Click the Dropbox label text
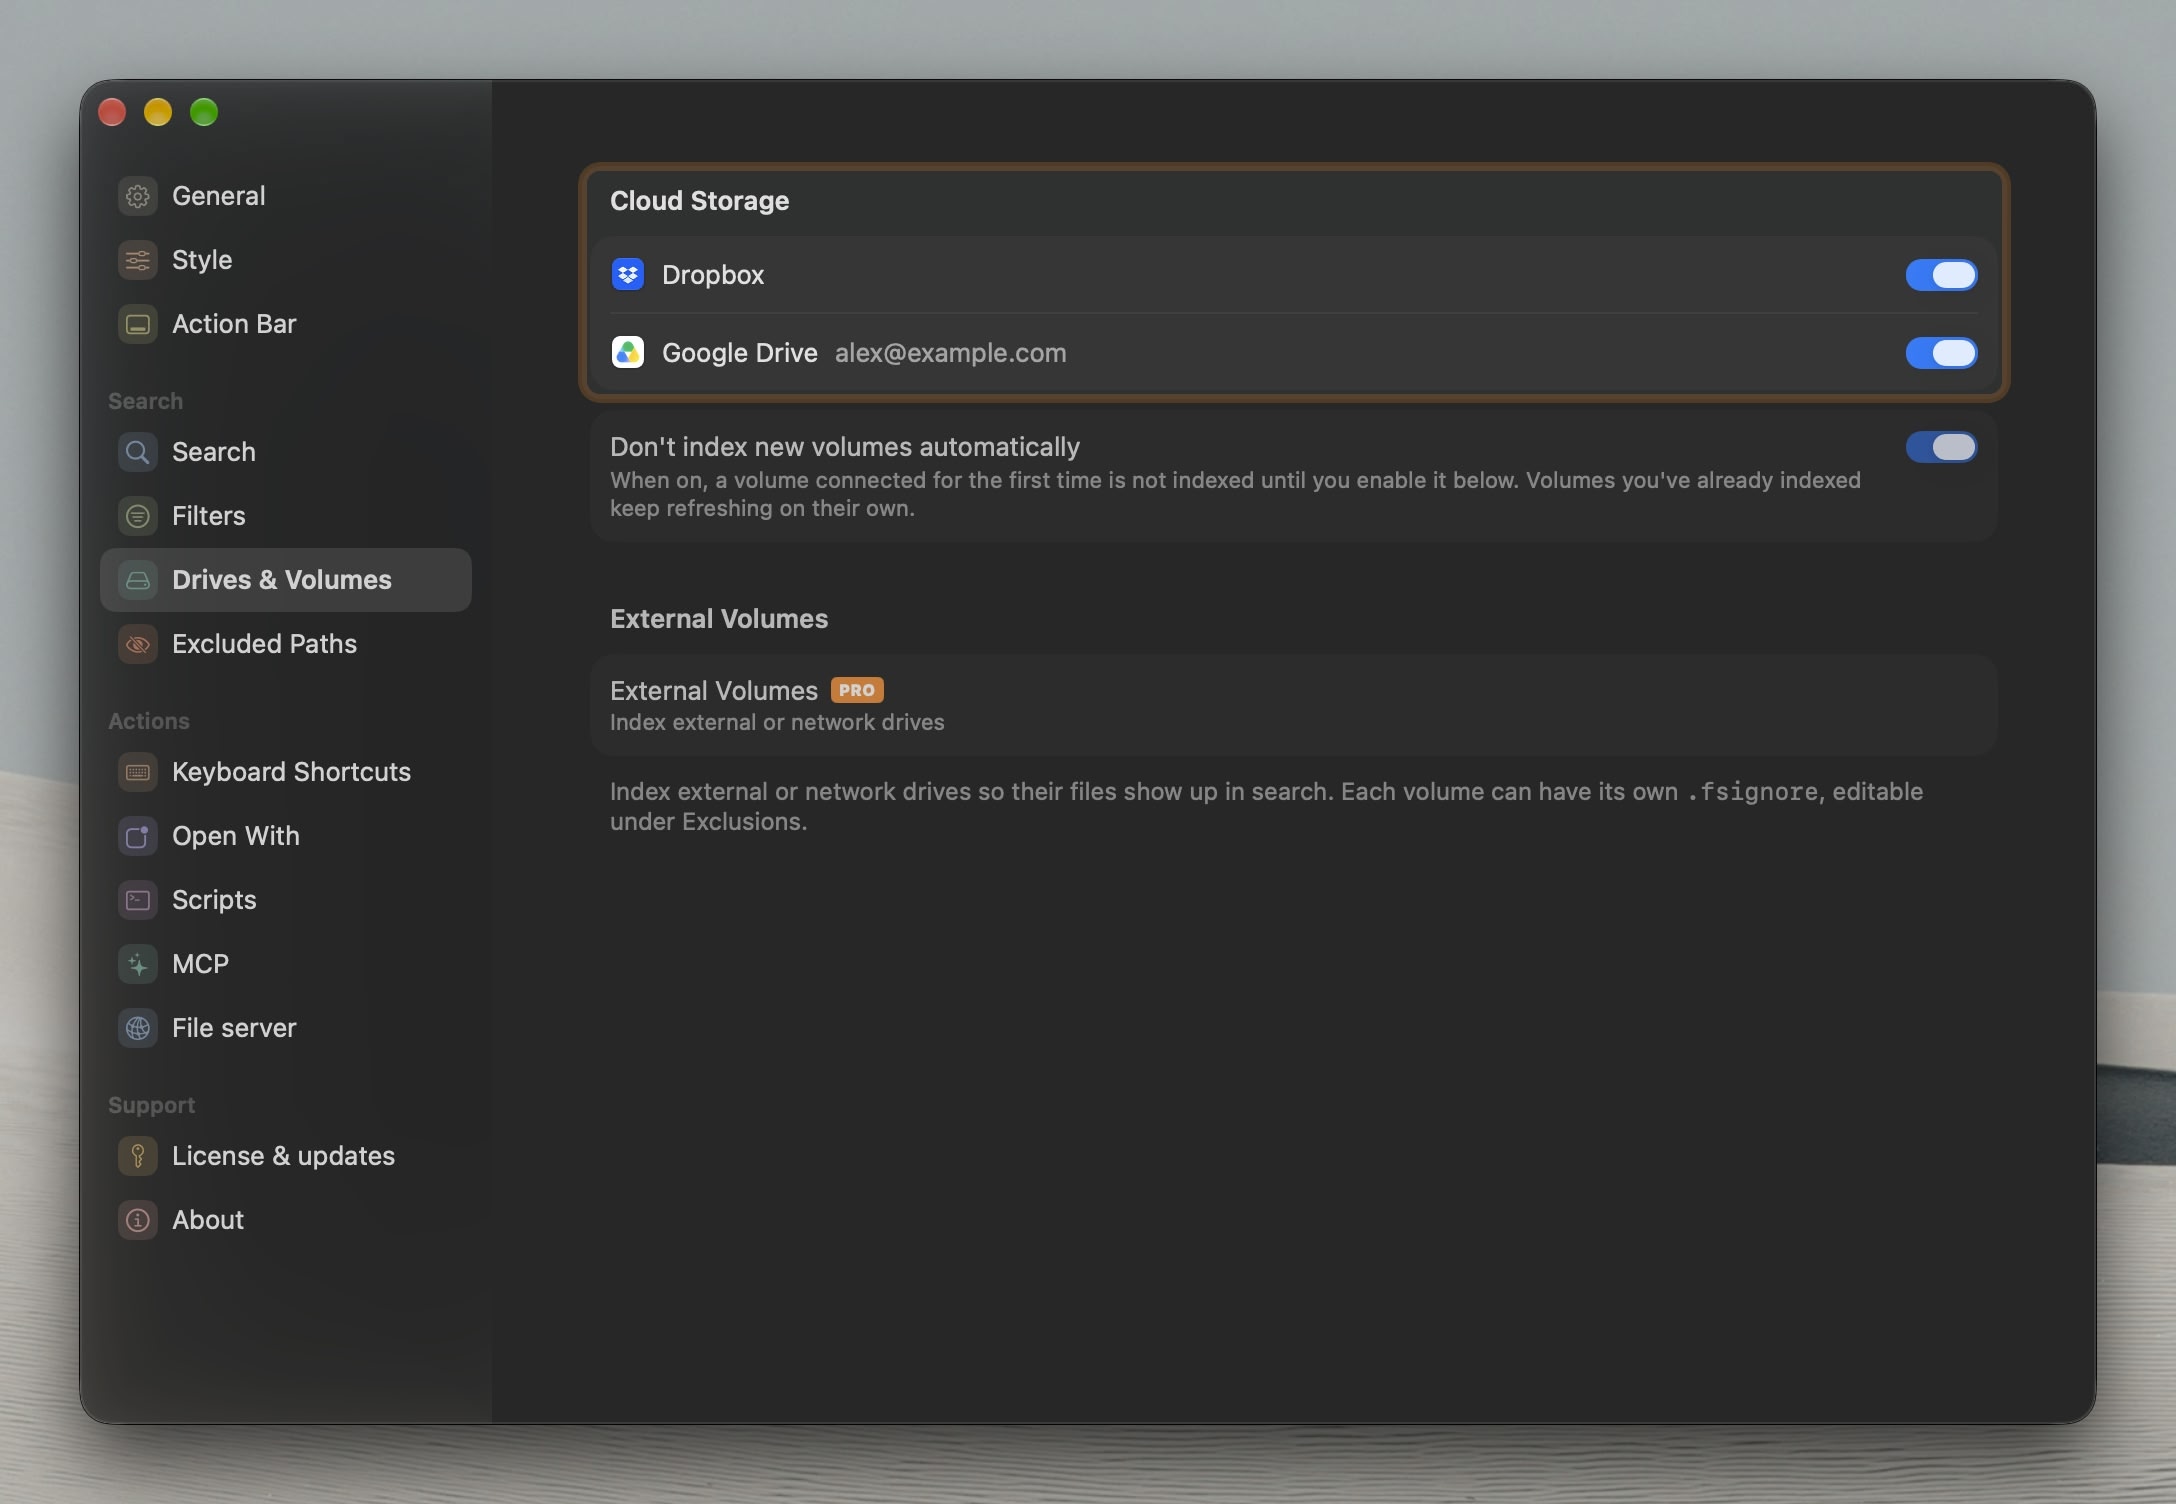 [713, 275]
